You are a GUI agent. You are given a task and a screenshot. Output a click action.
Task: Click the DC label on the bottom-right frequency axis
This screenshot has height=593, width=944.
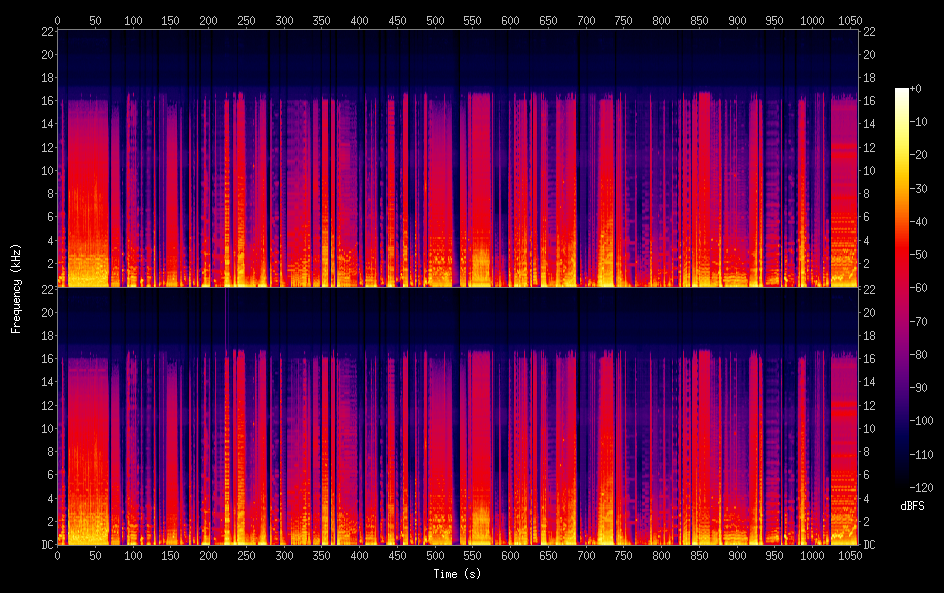pyautogui.click(x=870, y=545)
